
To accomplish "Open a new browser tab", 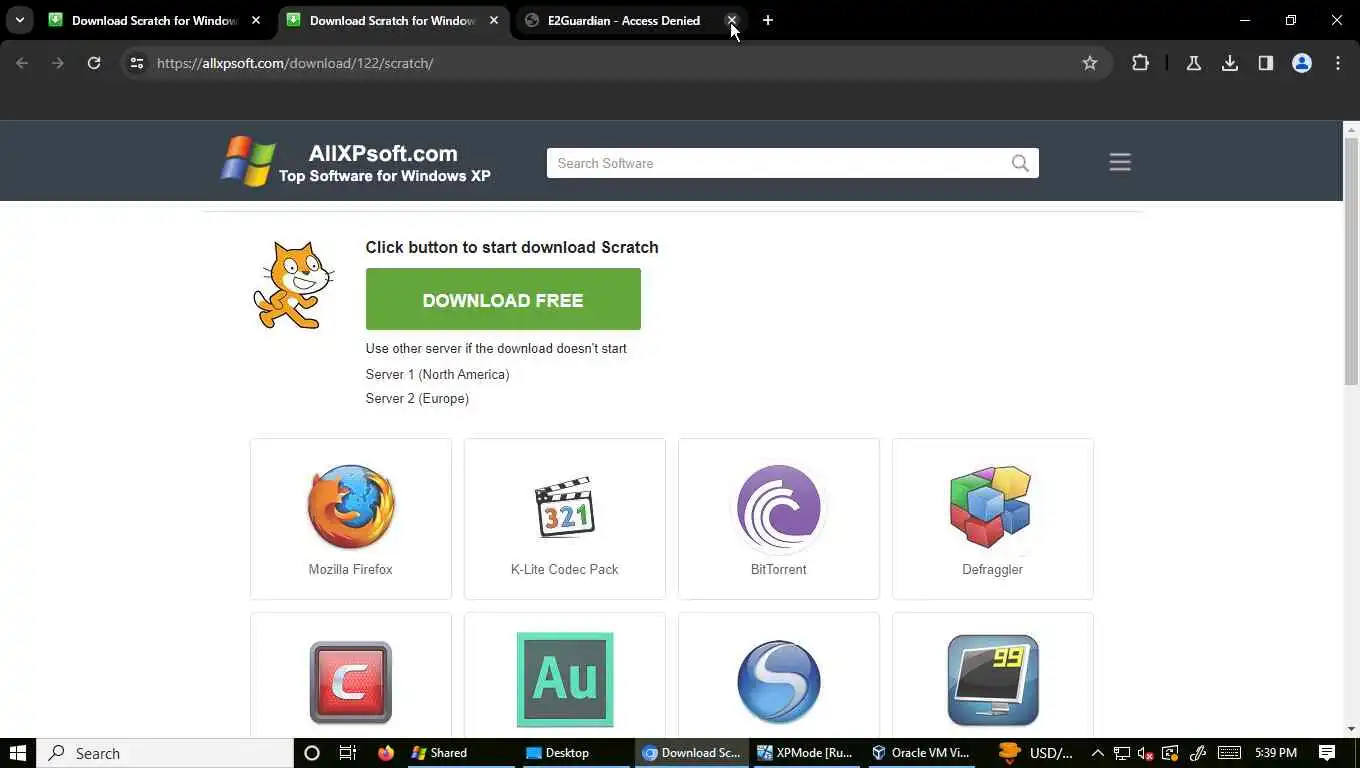I will point(768,20).
